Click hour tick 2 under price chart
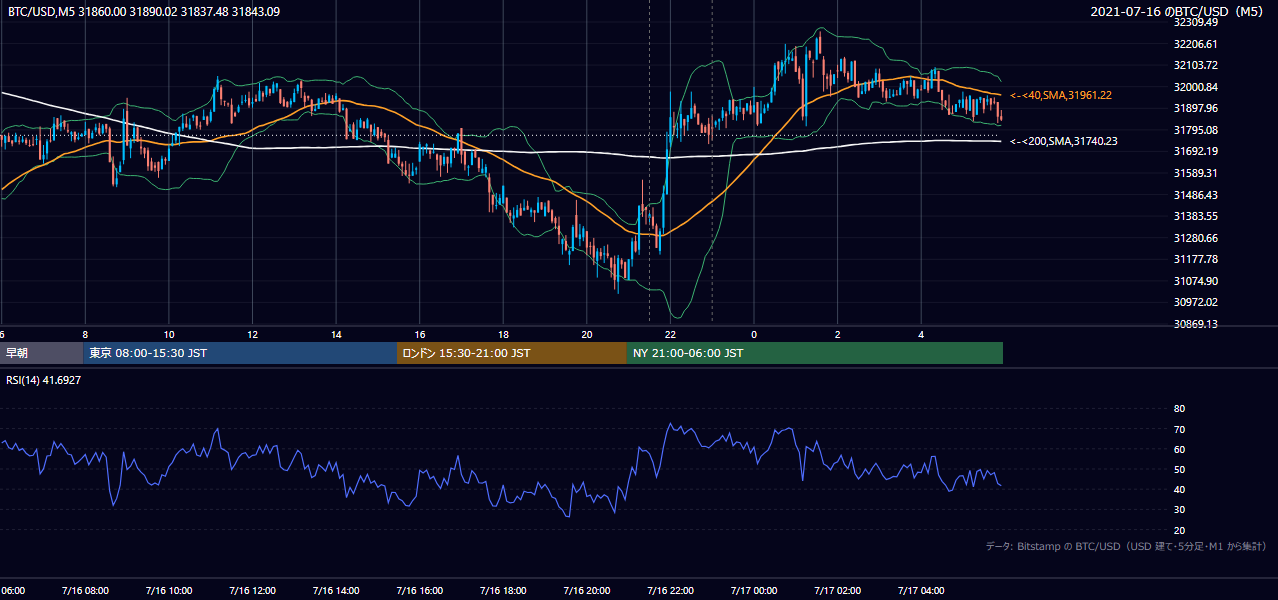 coord(838,335)
